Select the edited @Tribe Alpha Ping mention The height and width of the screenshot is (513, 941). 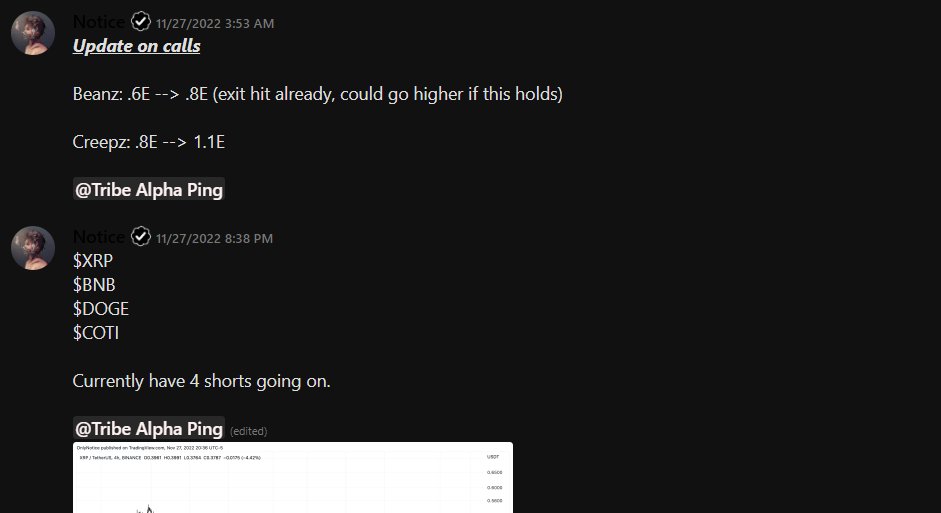tap(149, 428)
